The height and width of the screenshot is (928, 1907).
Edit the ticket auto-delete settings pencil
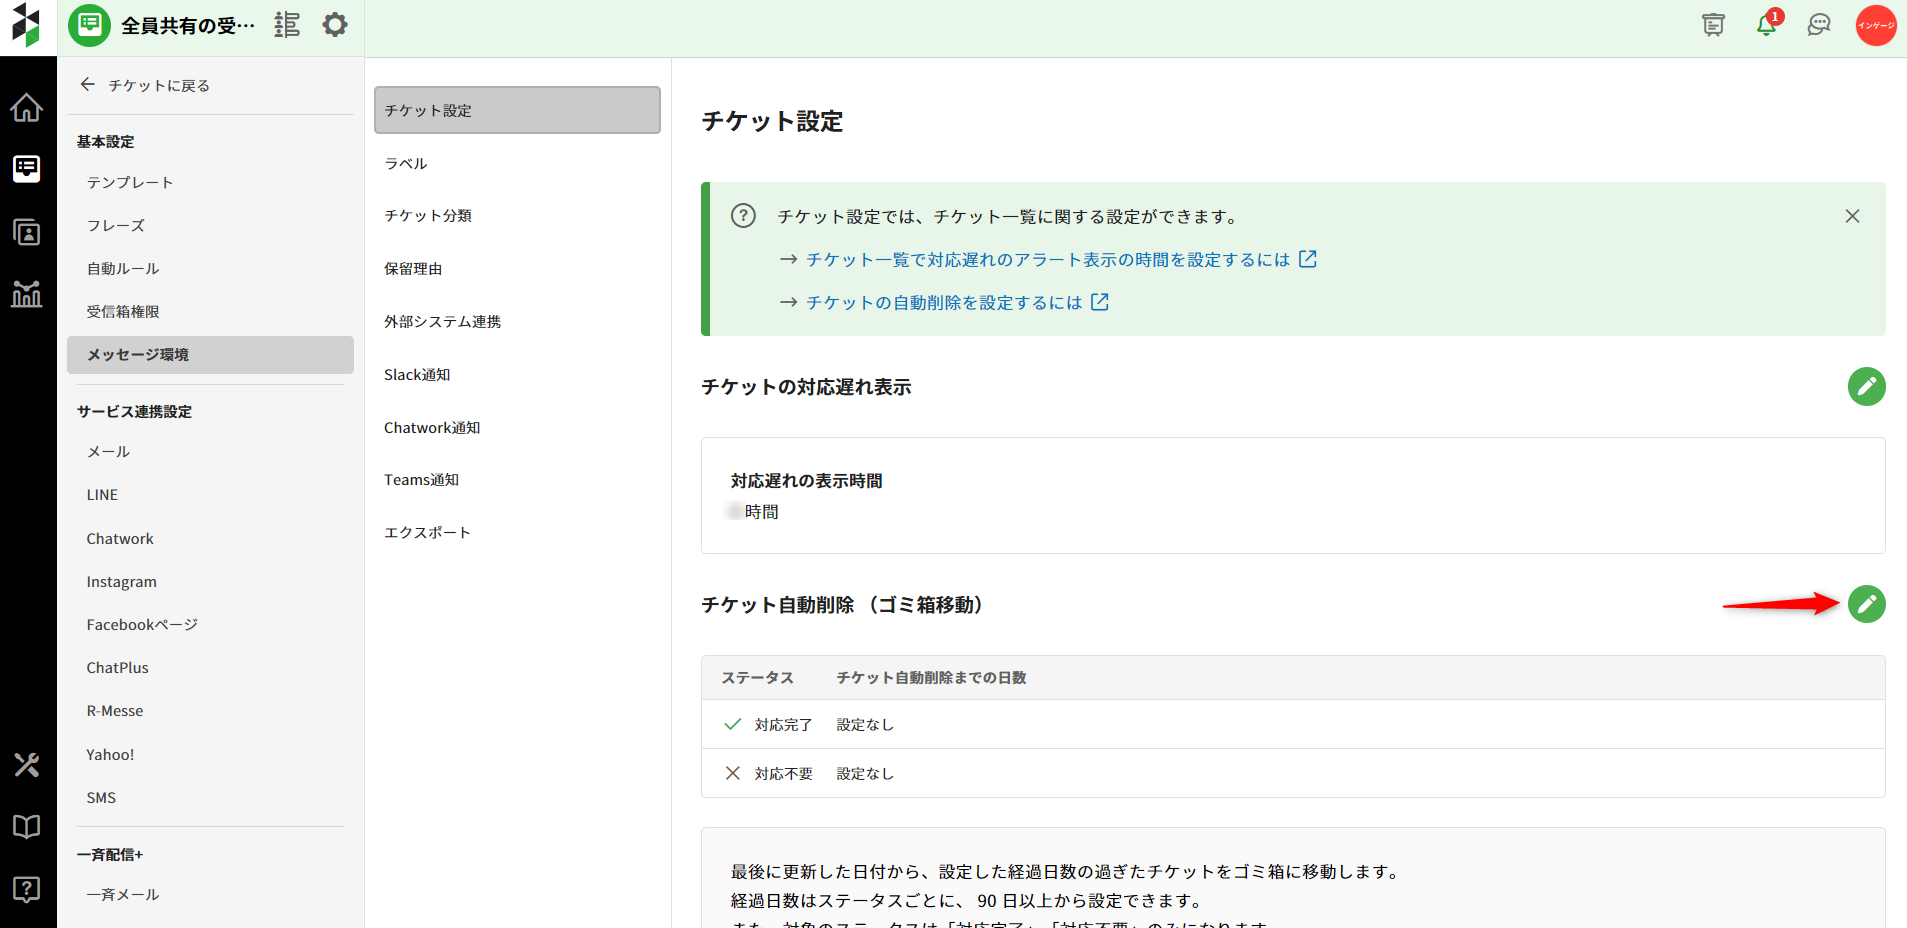click(x=1866, y=604)
